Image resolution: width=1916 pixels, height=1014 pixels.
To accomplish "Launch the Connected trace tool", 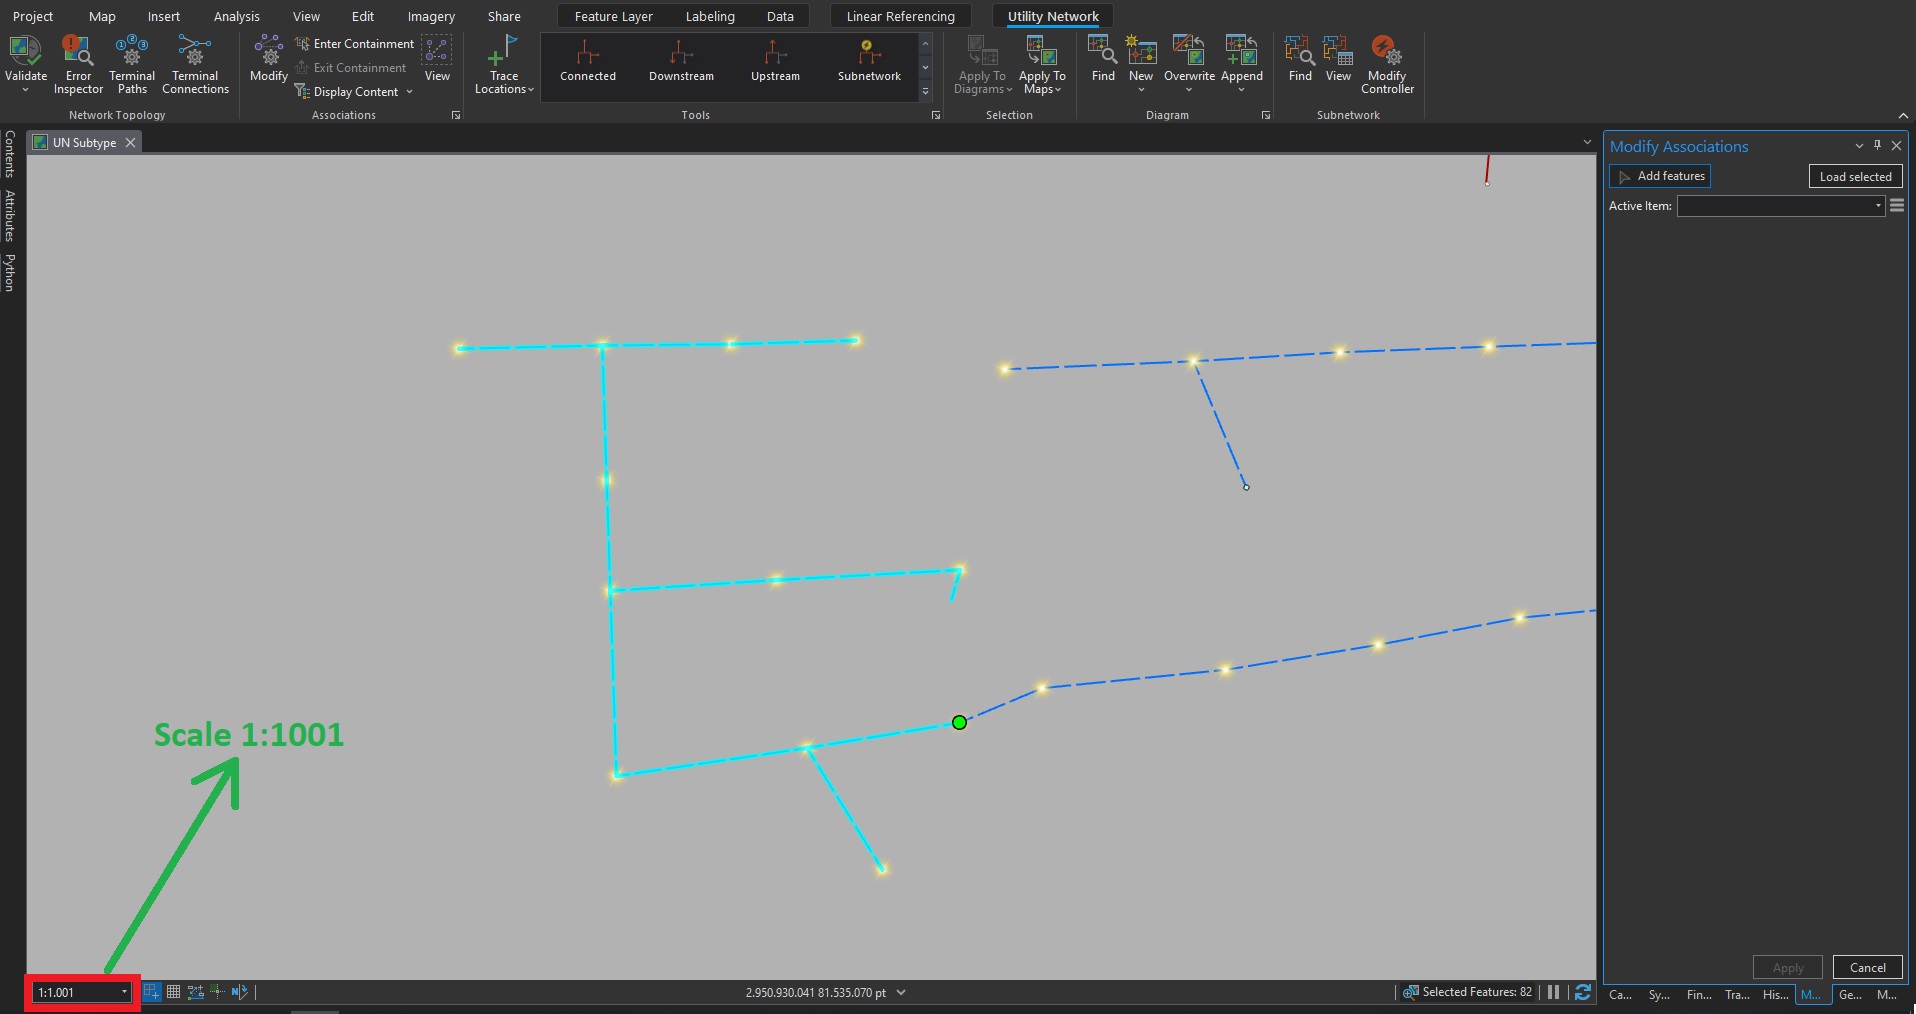I will (587, 62).
